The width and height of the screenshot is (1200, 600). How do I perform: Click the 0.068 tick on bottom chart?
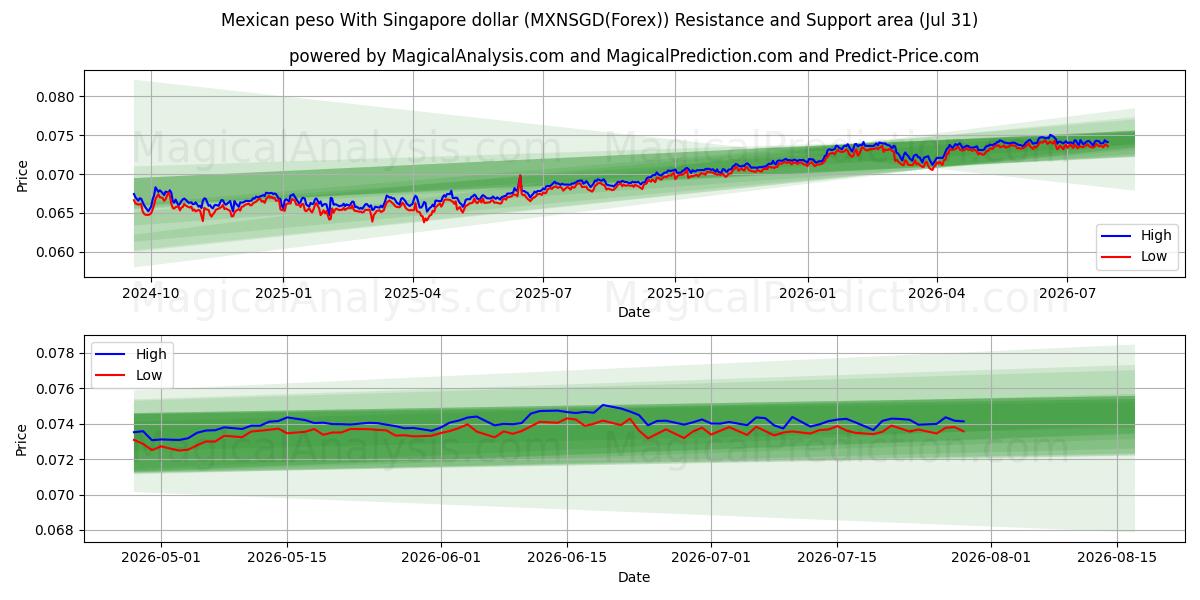pos(56,531)
